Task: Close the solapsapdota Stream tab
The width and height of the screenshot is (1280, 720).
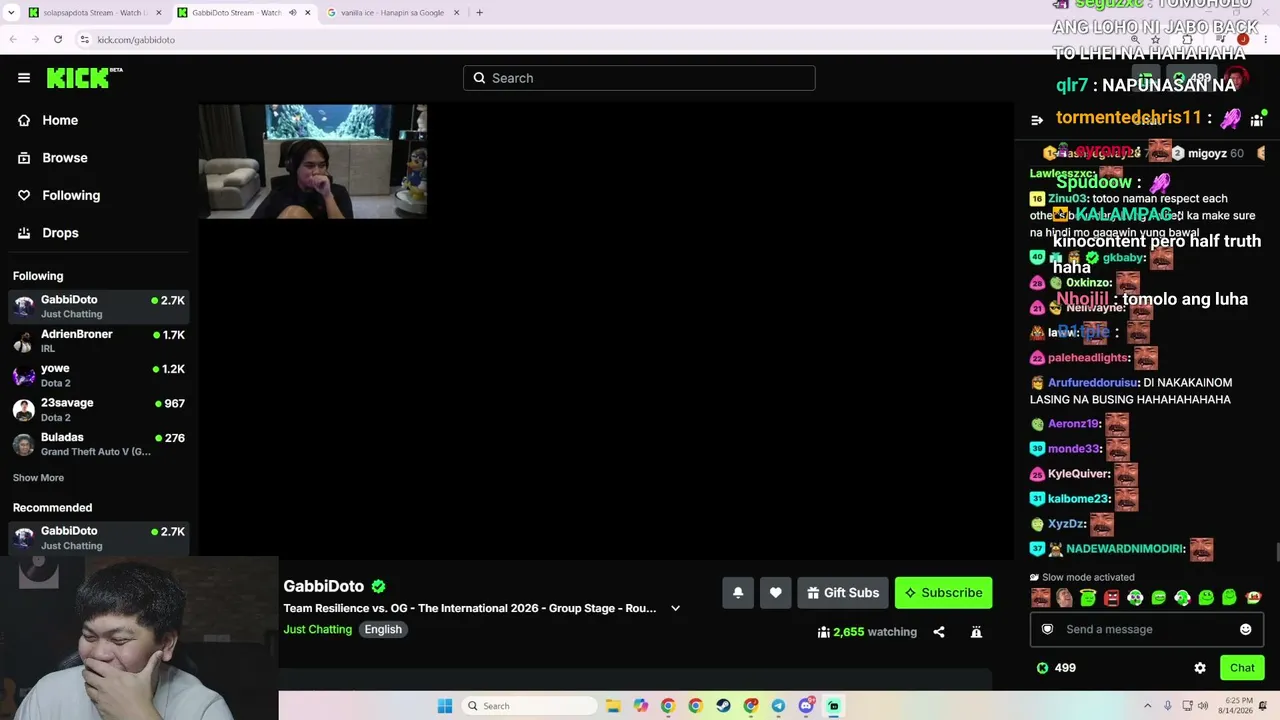Action: coord(158,13)
